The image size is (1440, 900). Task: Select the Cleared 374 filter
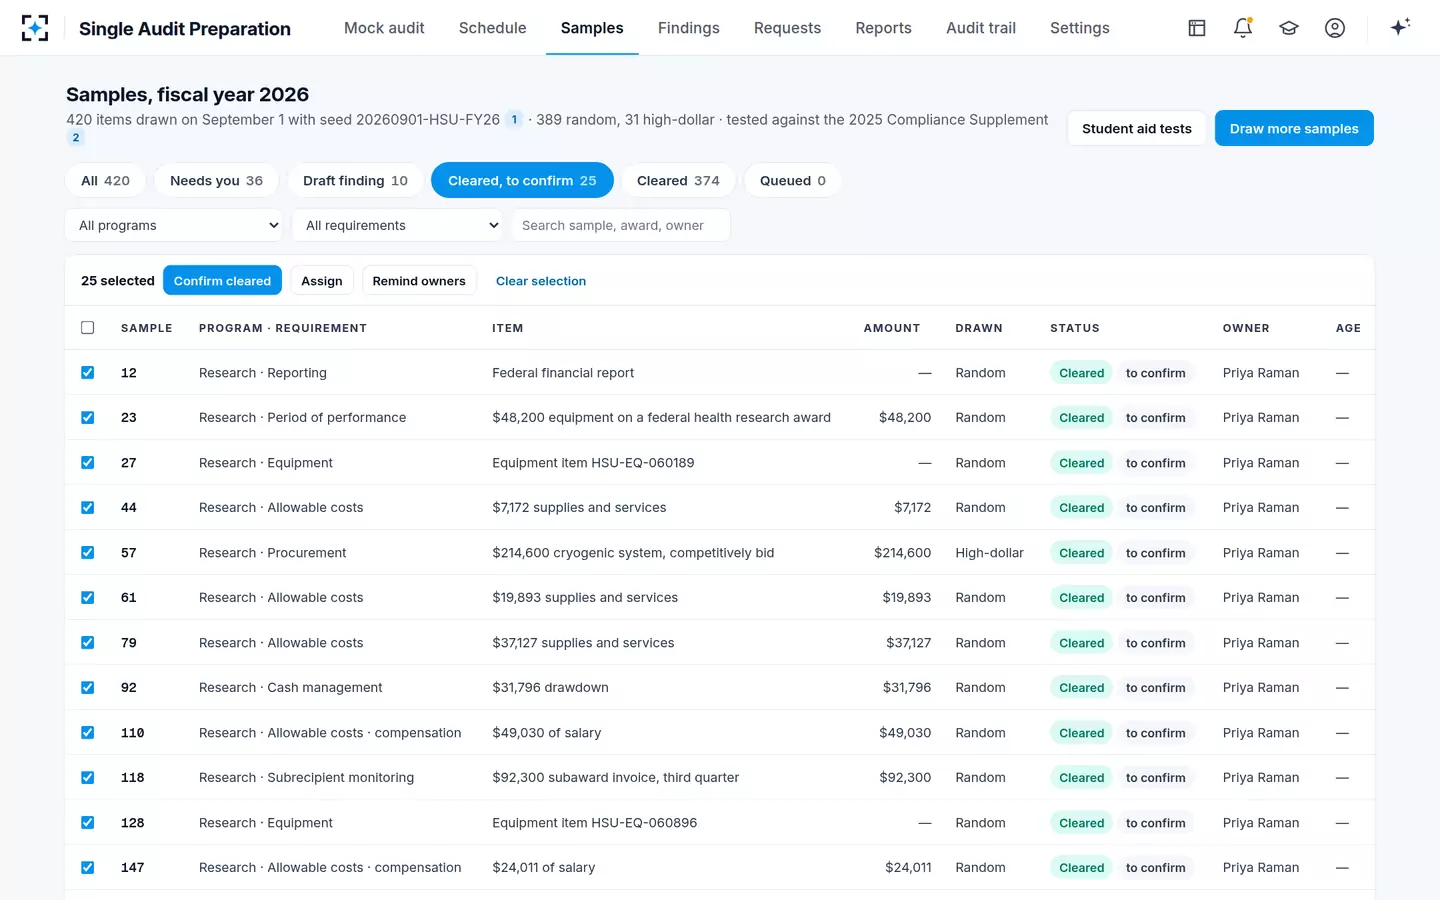coord(678,181)
